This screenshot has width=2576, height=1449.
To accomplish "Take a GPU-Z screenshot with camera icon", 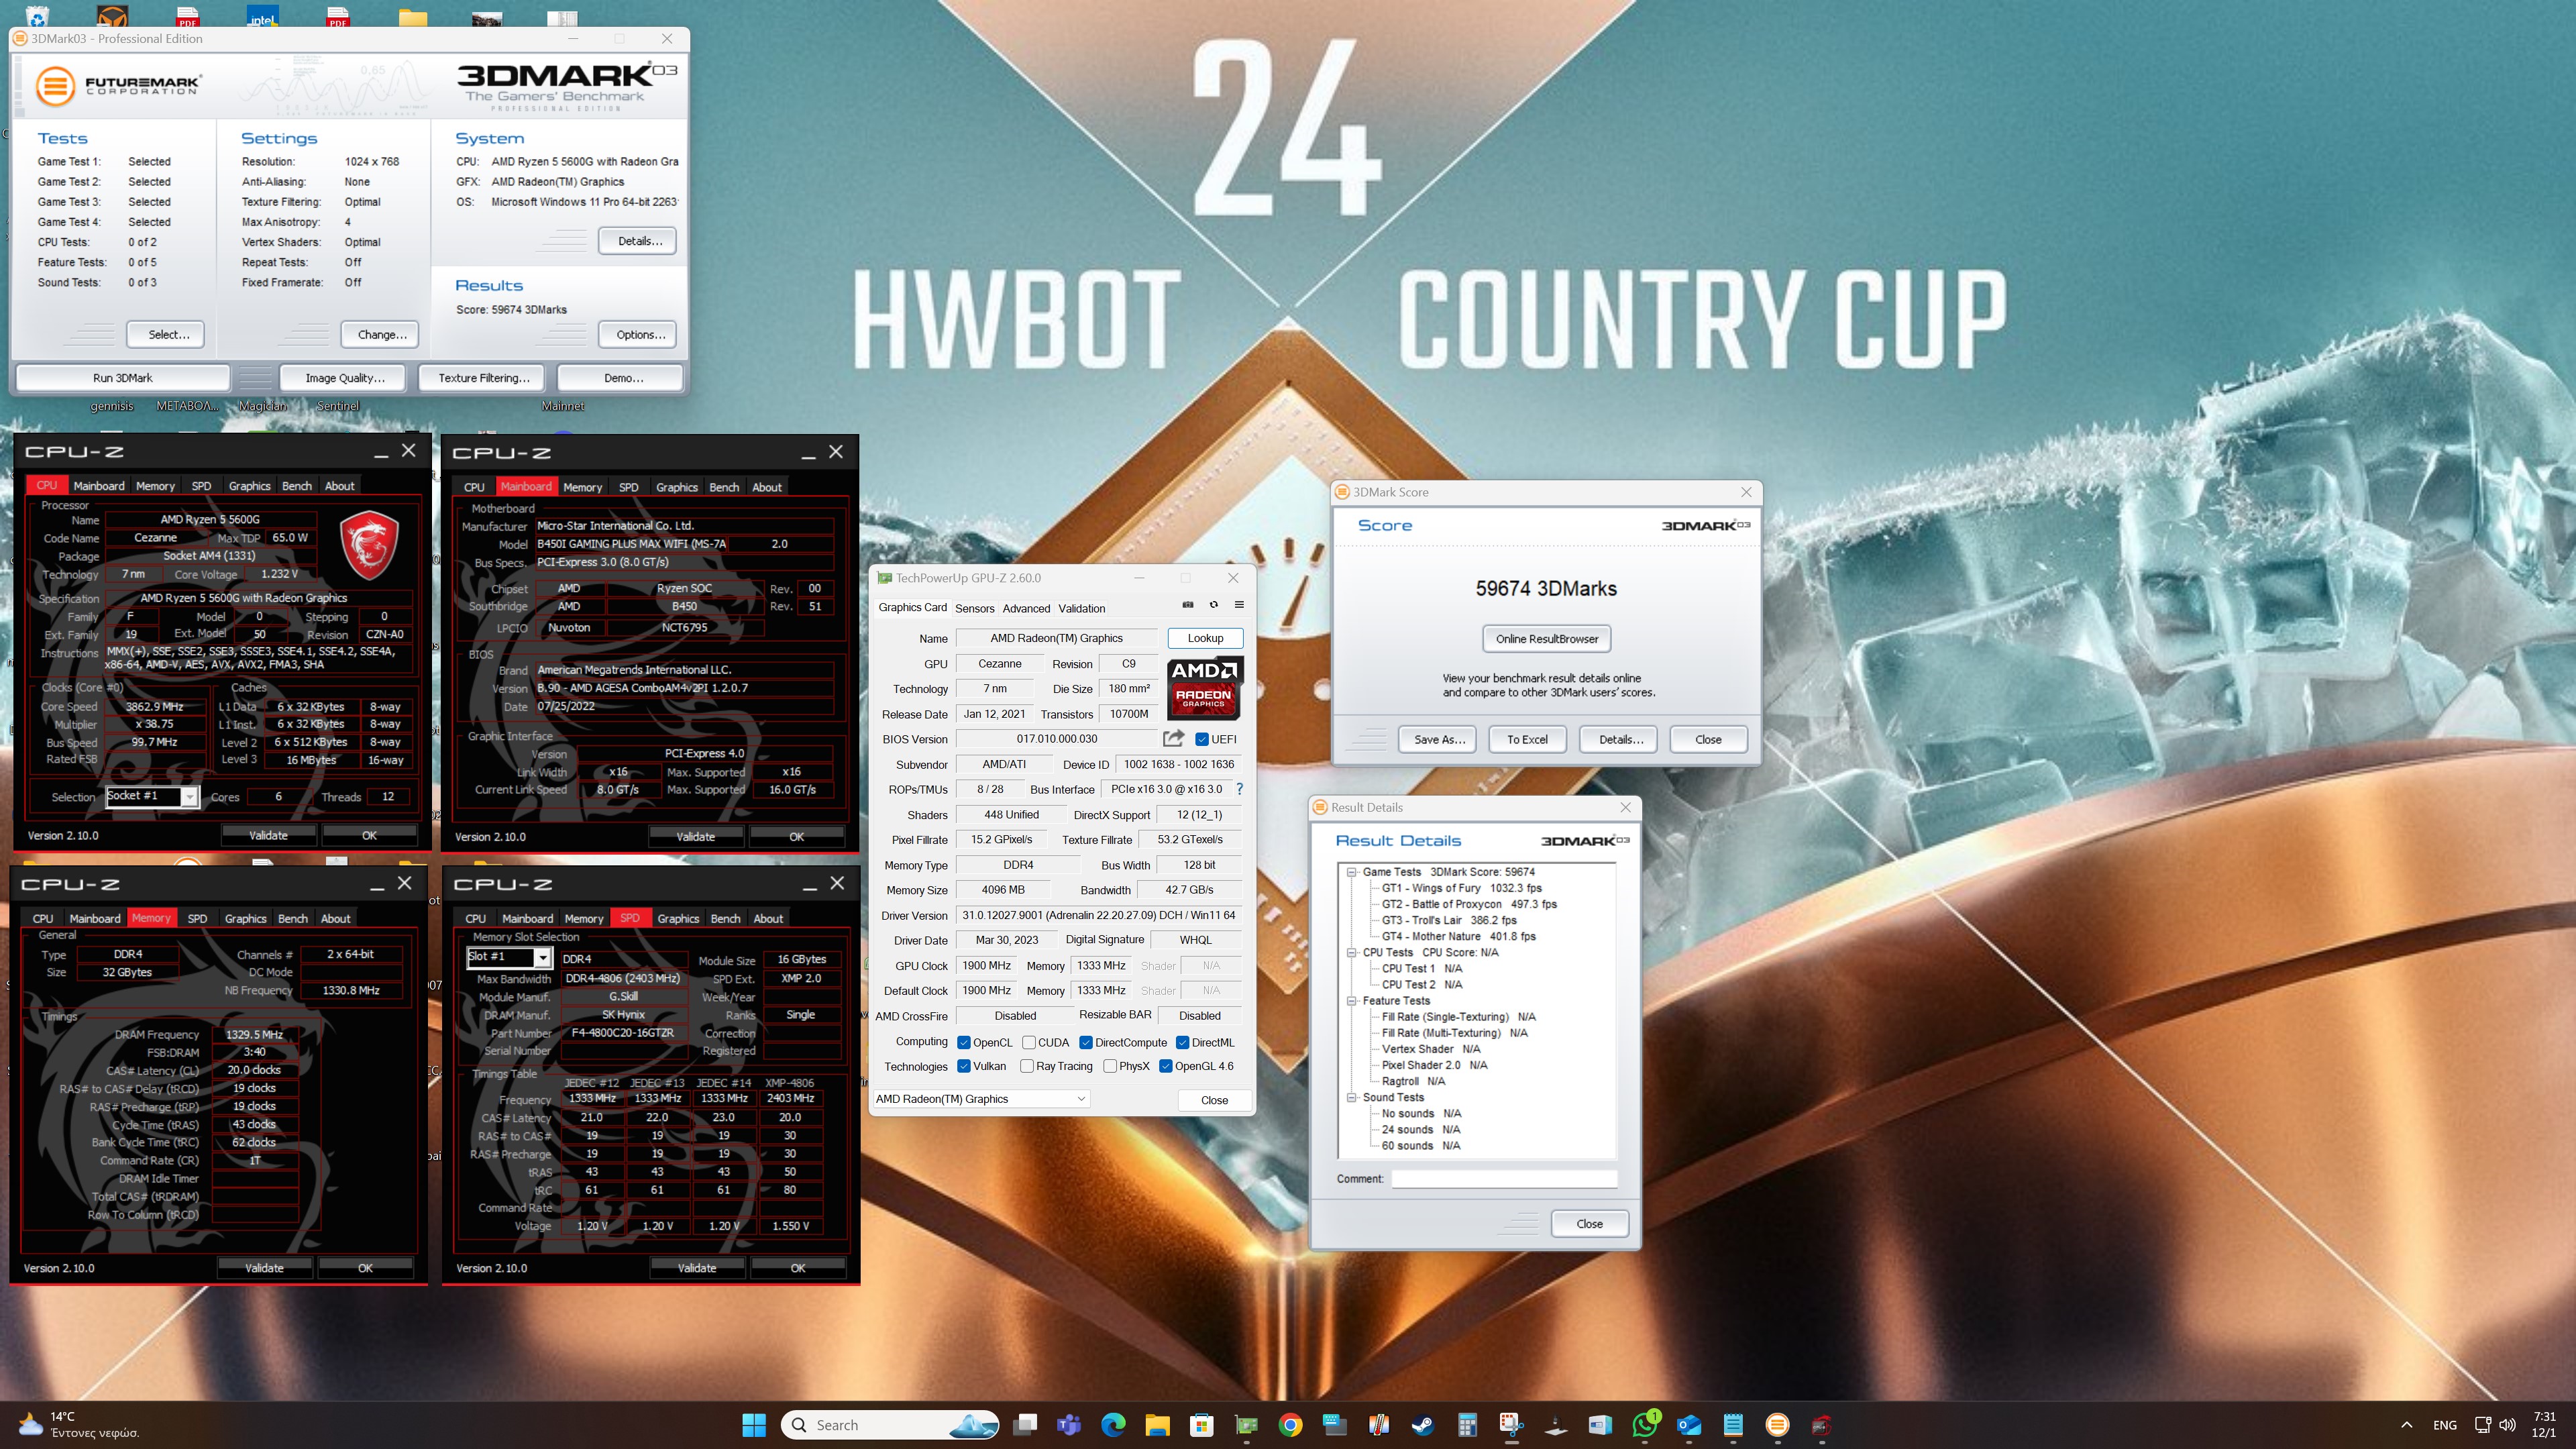I will click(1188, 605).
